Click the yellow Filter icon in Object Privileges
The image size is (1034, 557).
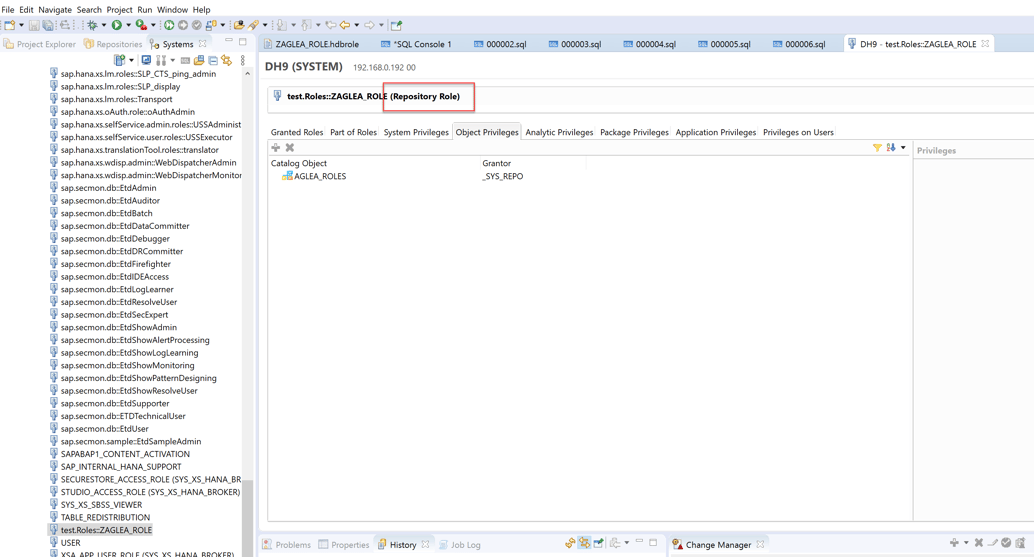[x=877, y=148]
